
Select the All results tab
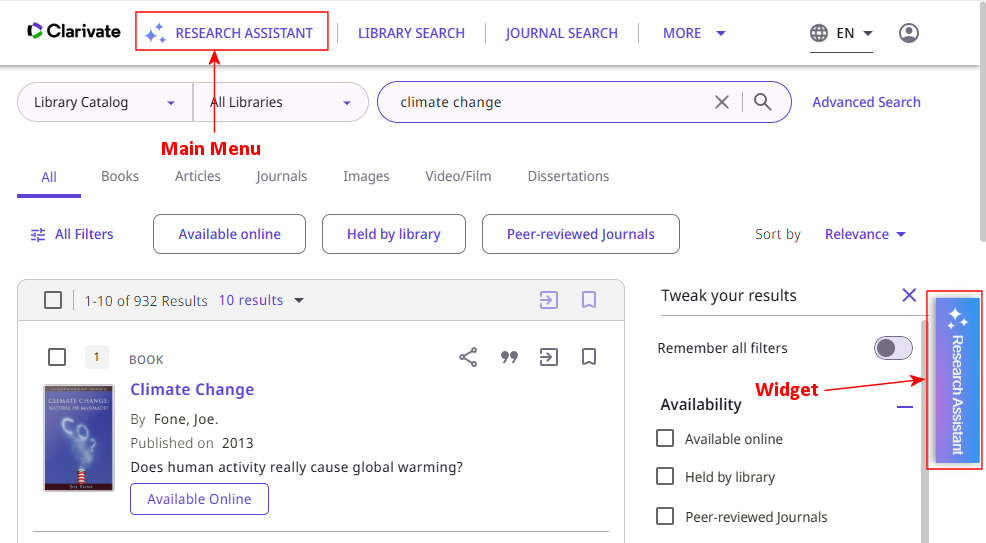pos(49,177)
